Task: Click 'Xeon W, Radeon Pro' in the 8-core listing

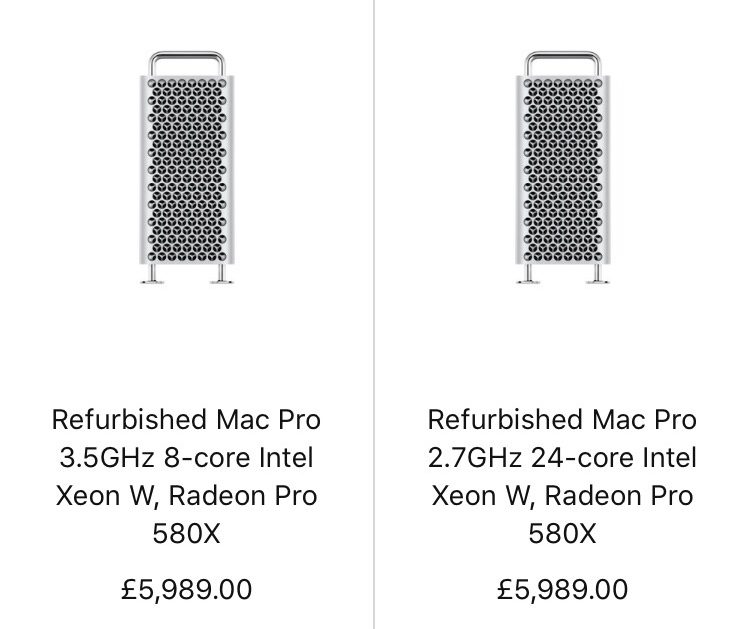Action: [187, 496]
